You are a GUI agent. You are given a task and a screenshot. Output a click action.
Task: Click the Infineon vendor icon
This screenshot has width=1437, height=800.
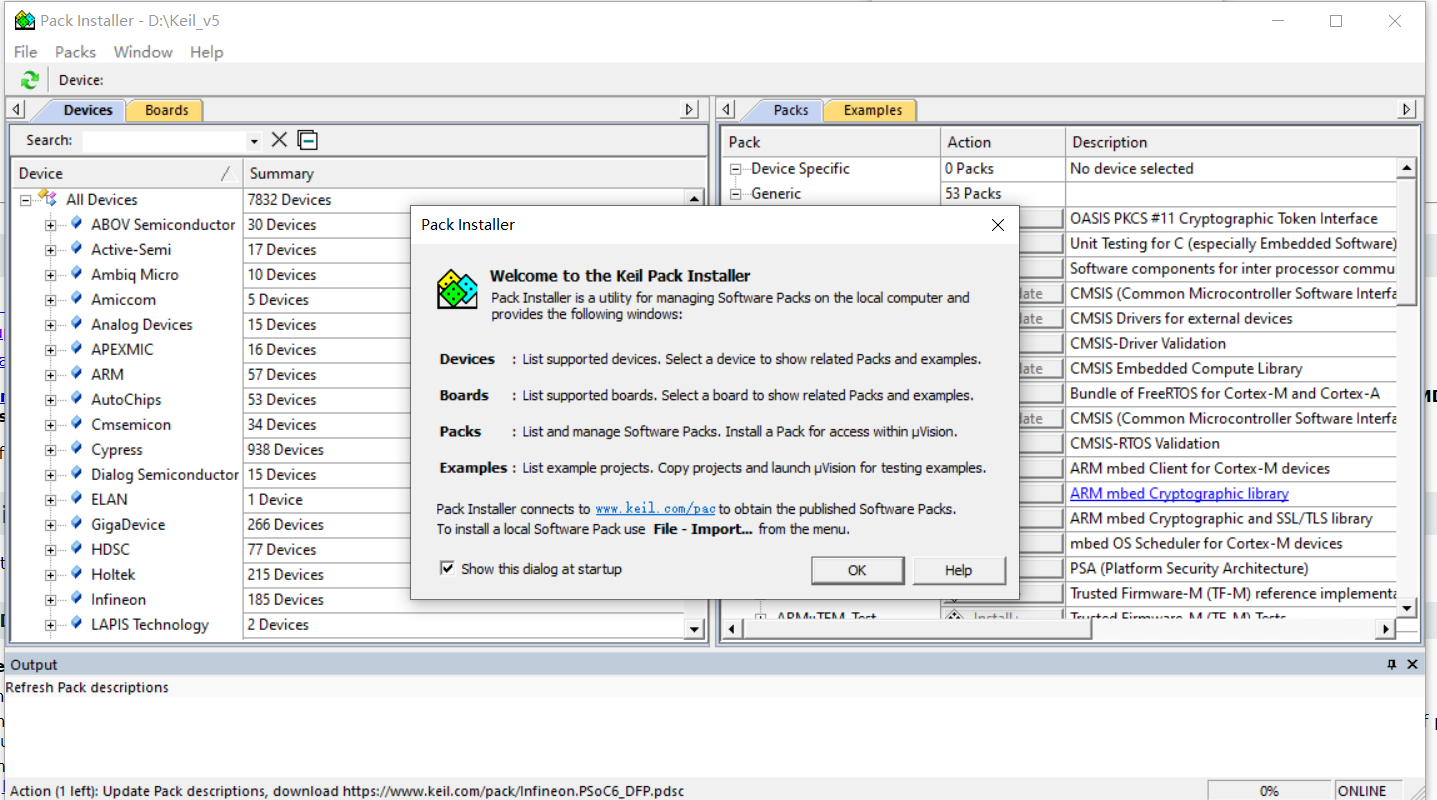coord(76,599)
